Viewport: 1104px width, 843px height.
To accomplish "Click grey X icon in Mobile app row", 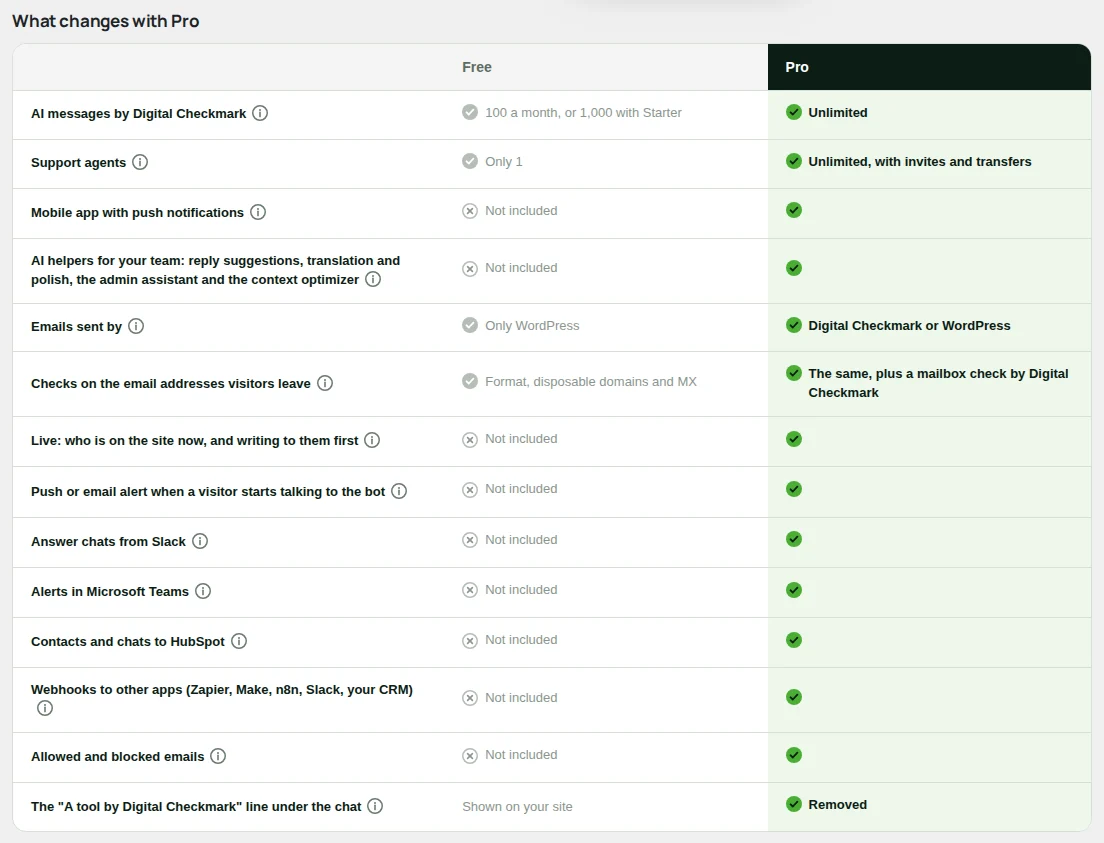I will 470,211.
